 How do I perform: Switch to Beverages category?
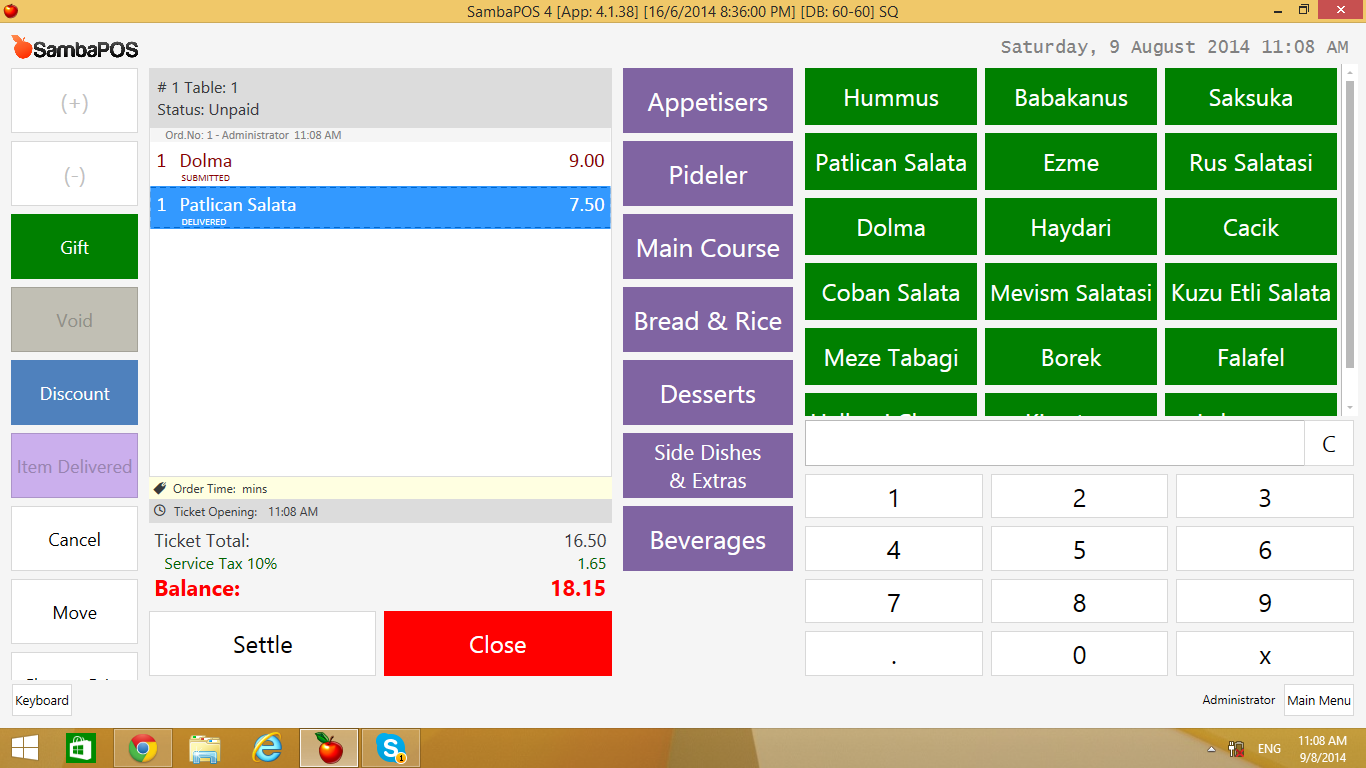coord(708,539)
